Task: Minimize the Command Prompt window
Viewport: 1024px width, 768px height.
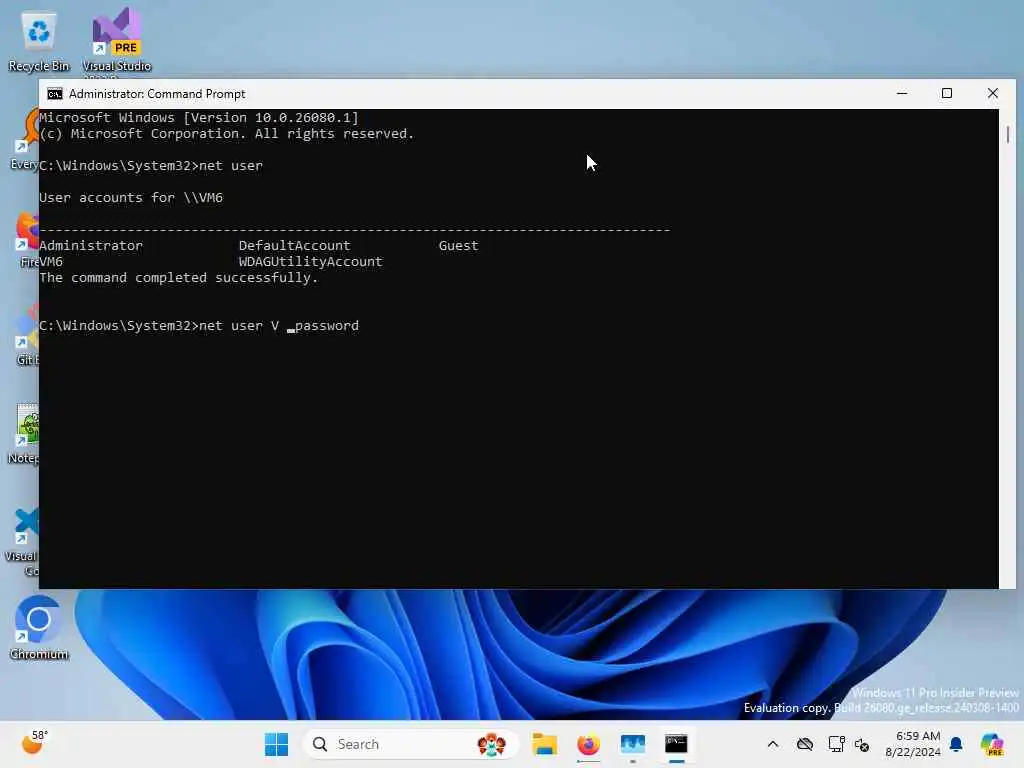Action: point(902,93)
